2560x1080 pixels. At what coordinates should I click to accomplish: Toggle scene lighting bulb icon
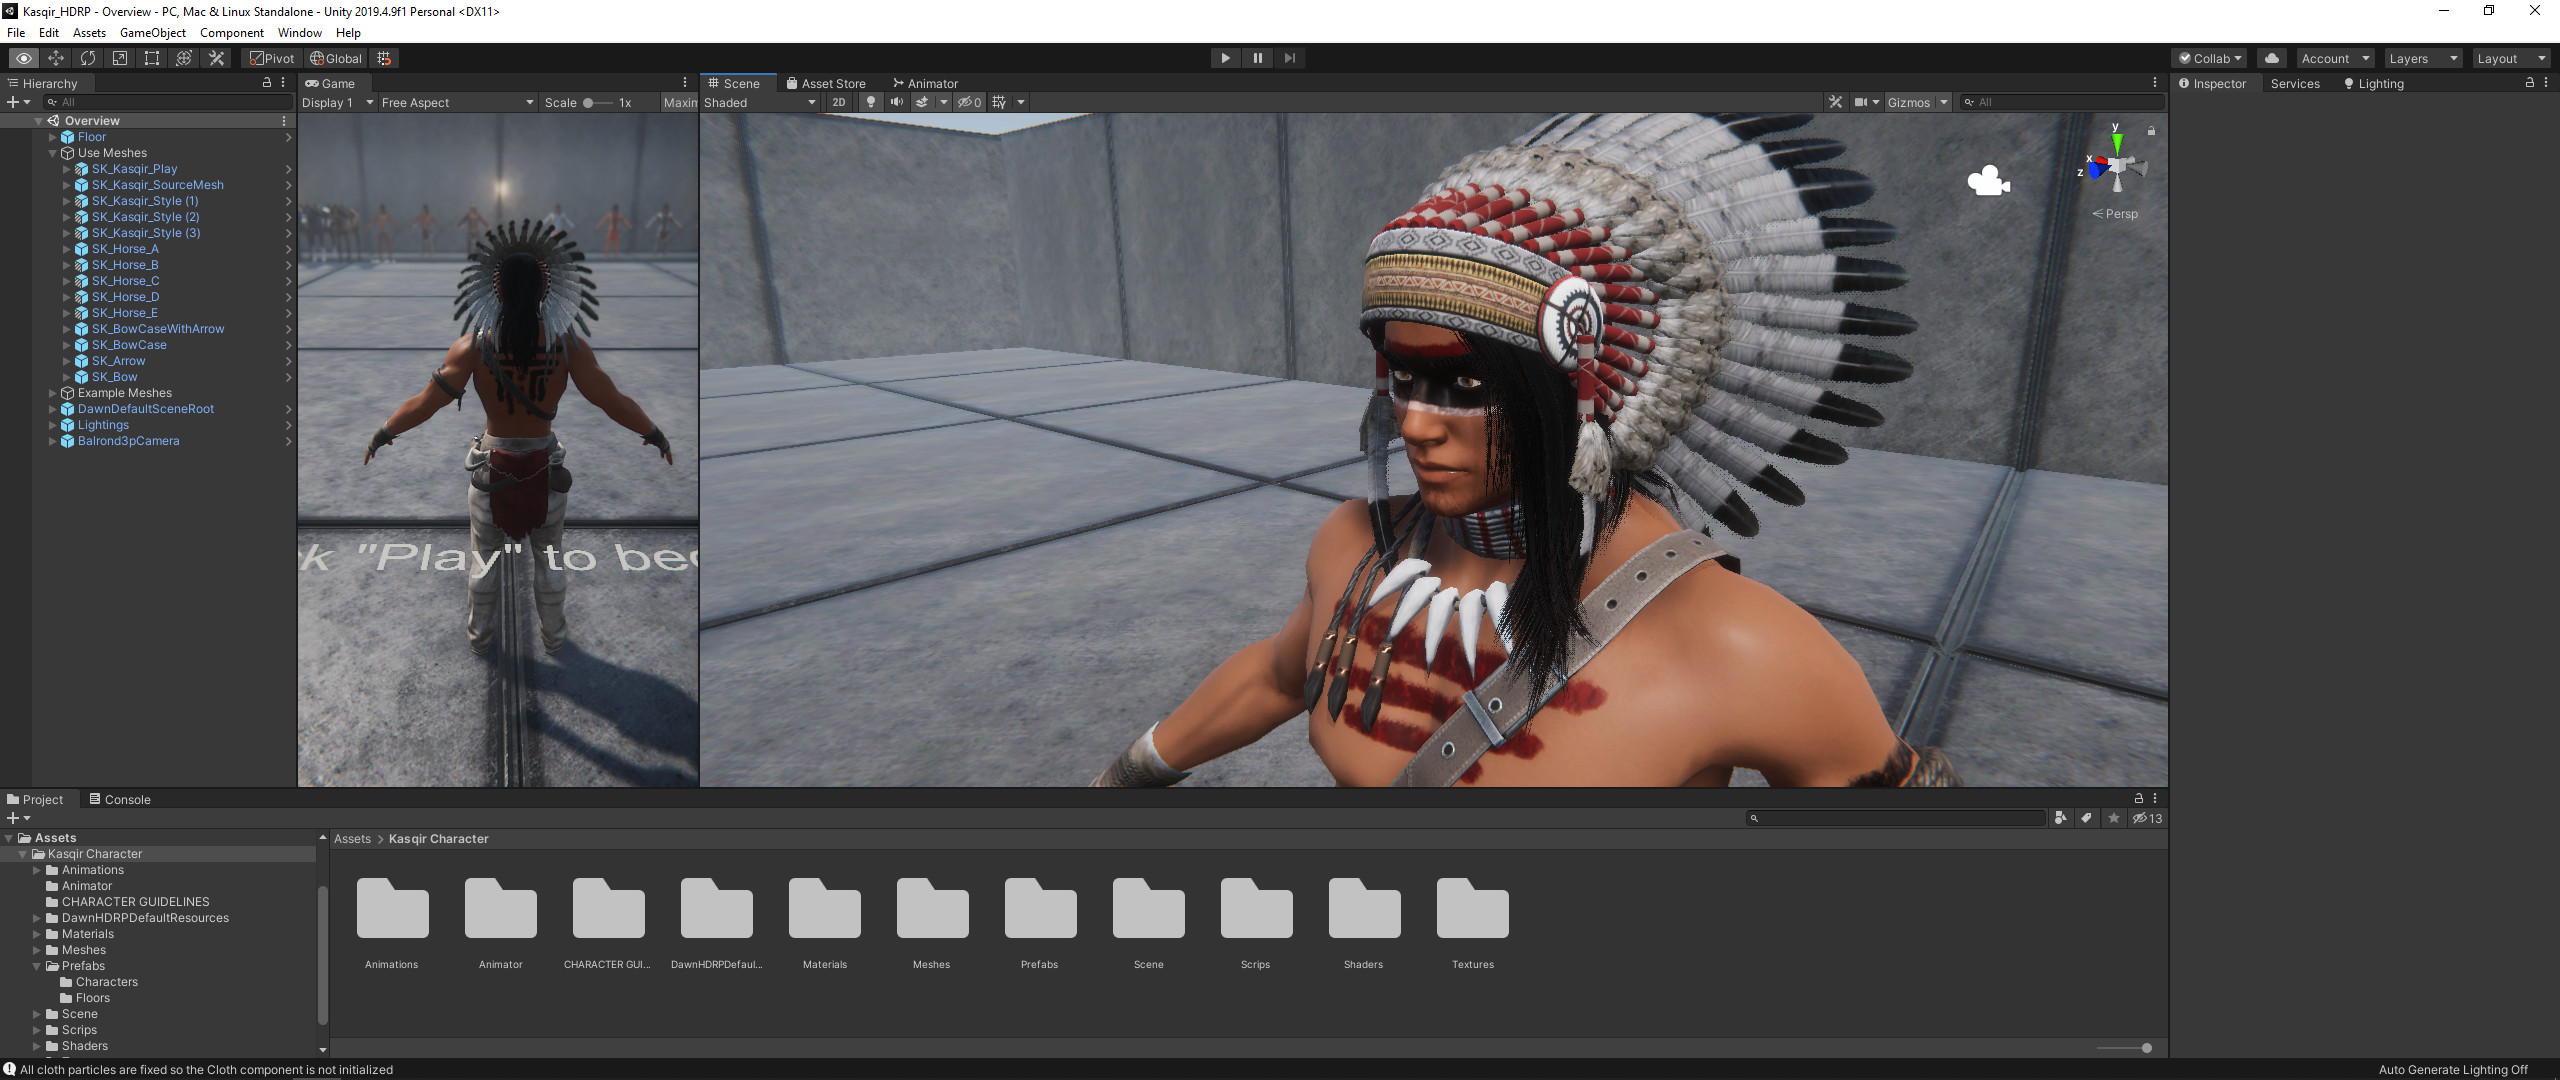coord(871,102)
